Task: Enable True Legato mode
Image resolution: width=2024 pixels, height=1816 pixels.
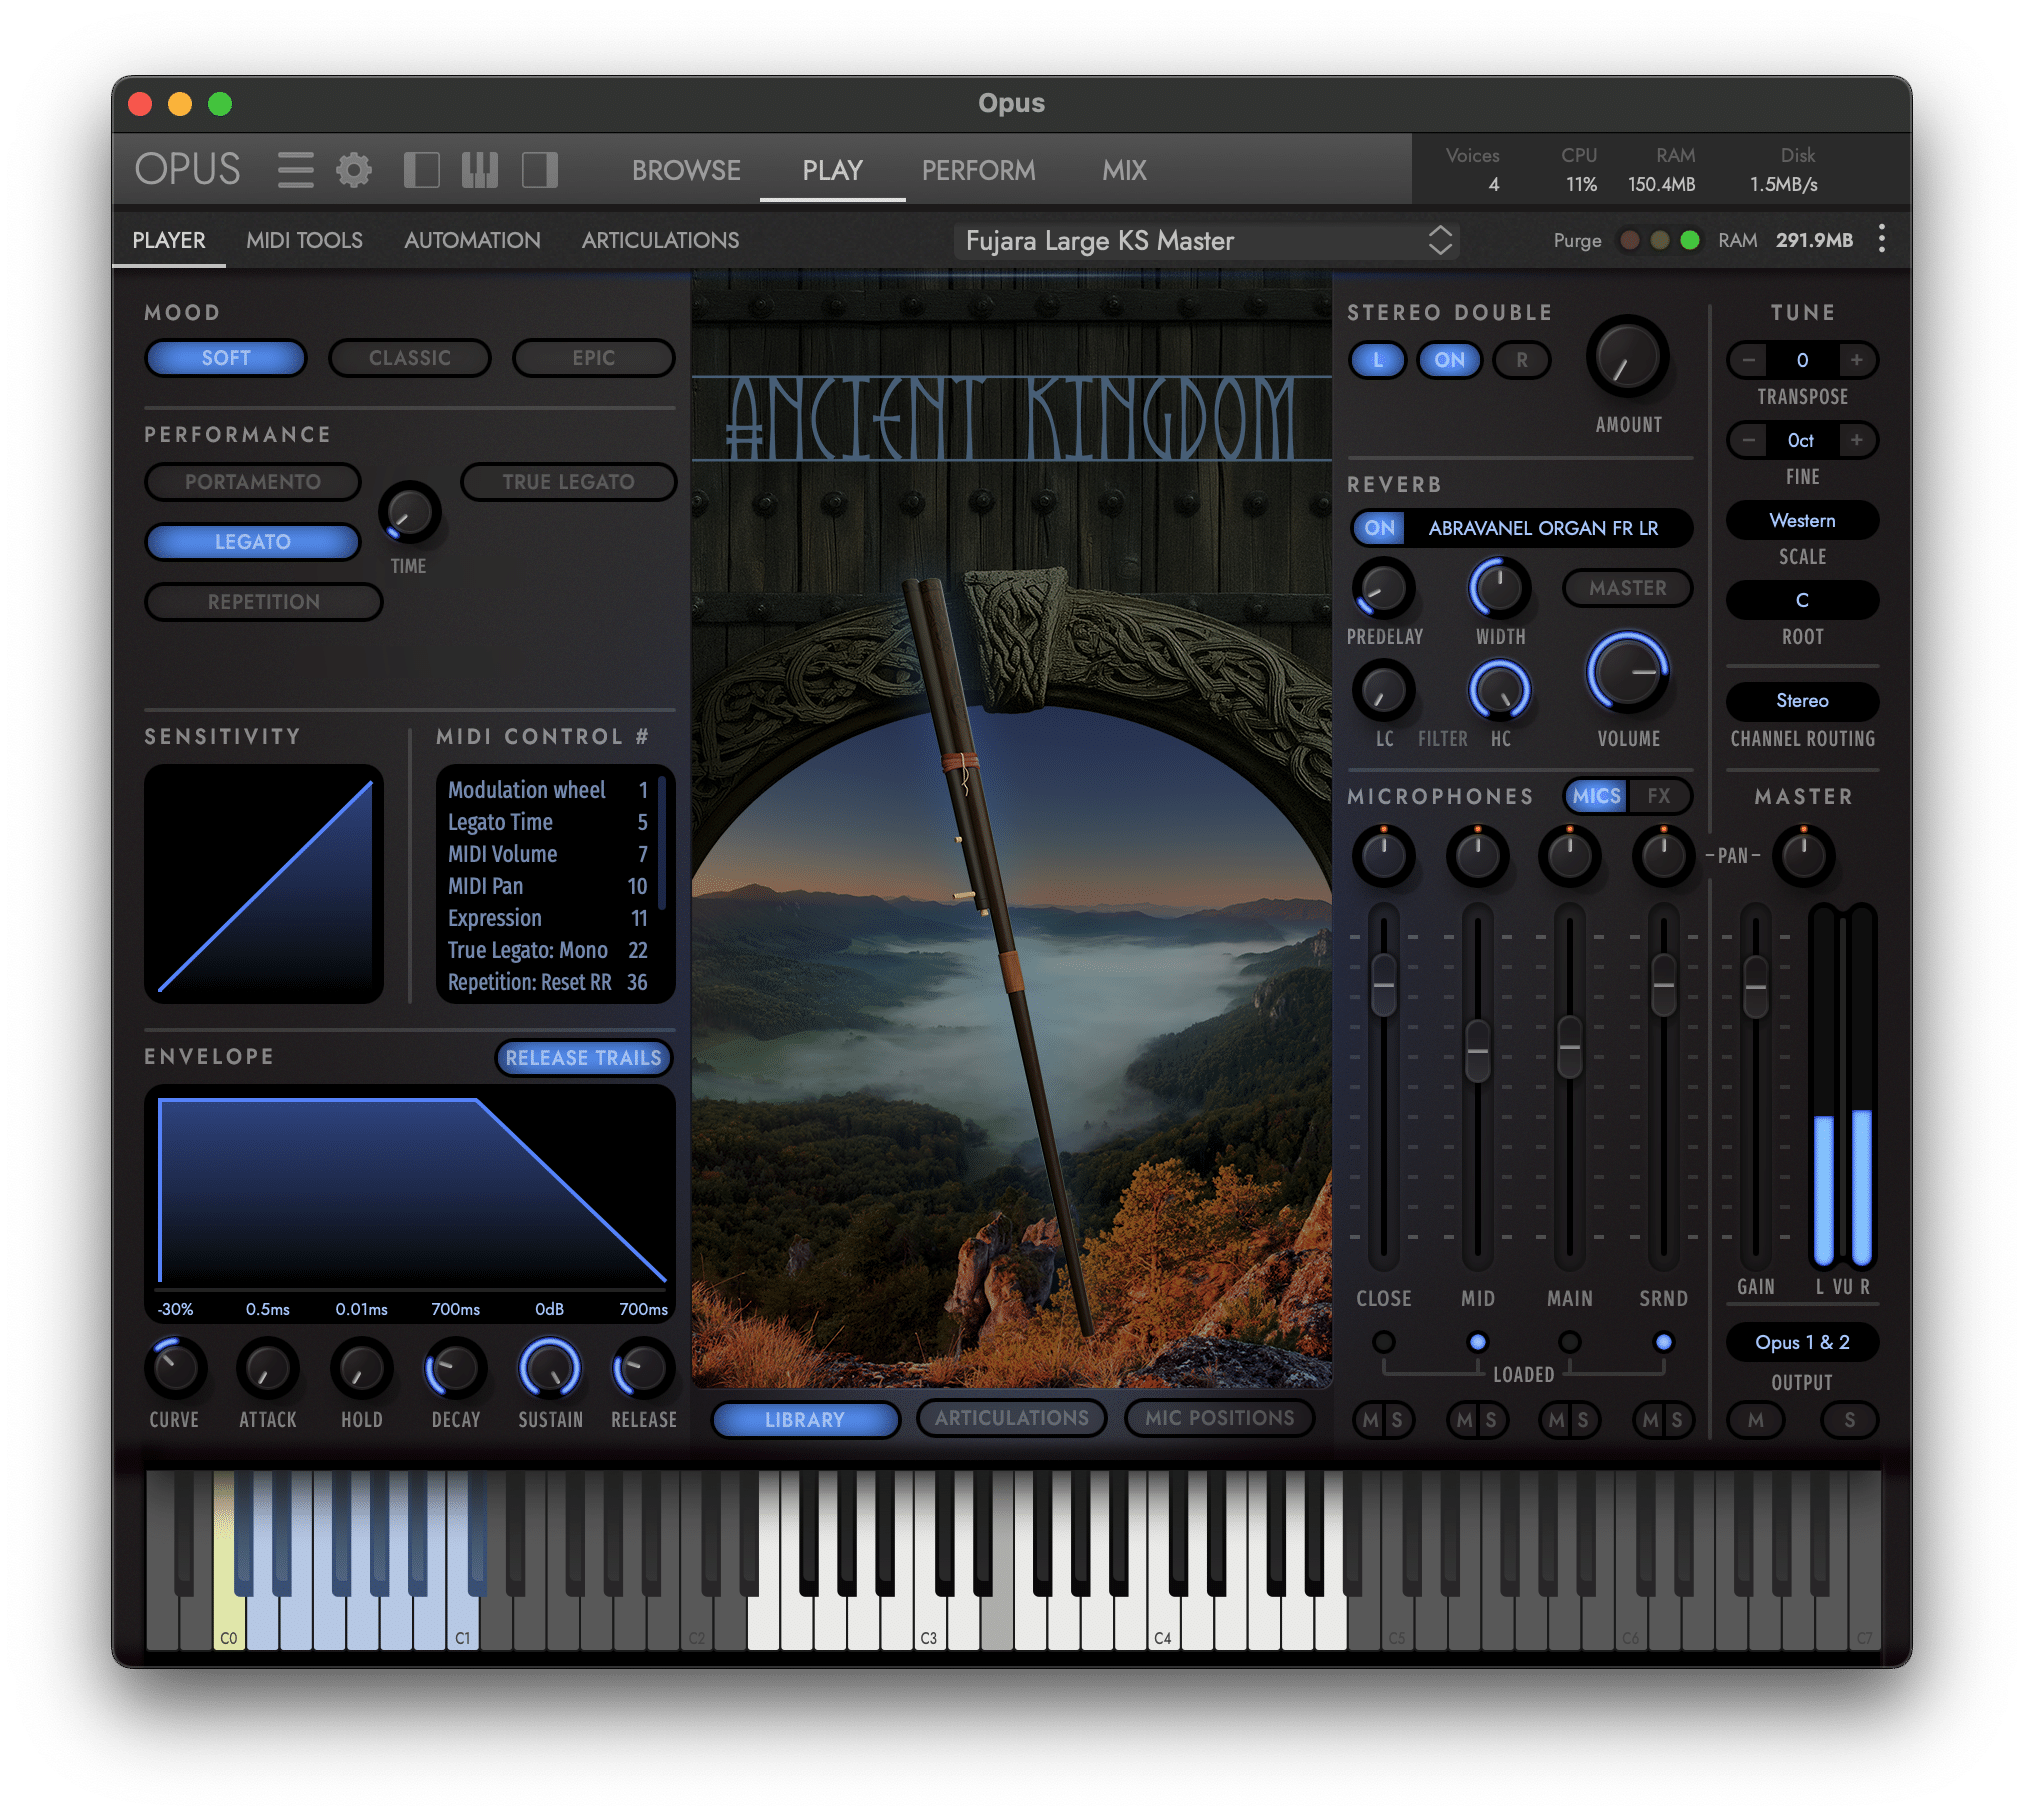Action: 568,482
